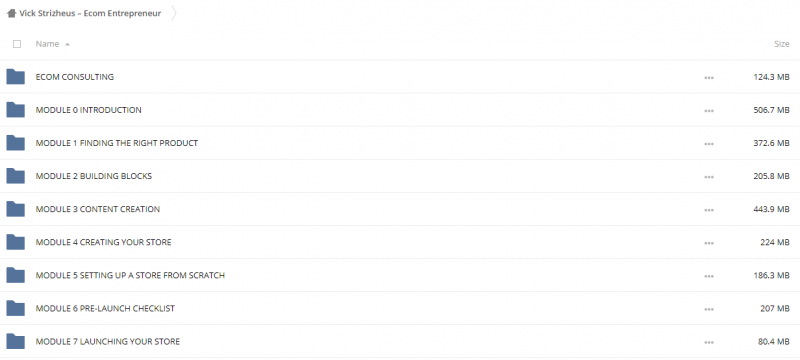
Task: Click MODULE 7 LAUNCHING YOUR STORE folder icon
Action: (15, 341)
